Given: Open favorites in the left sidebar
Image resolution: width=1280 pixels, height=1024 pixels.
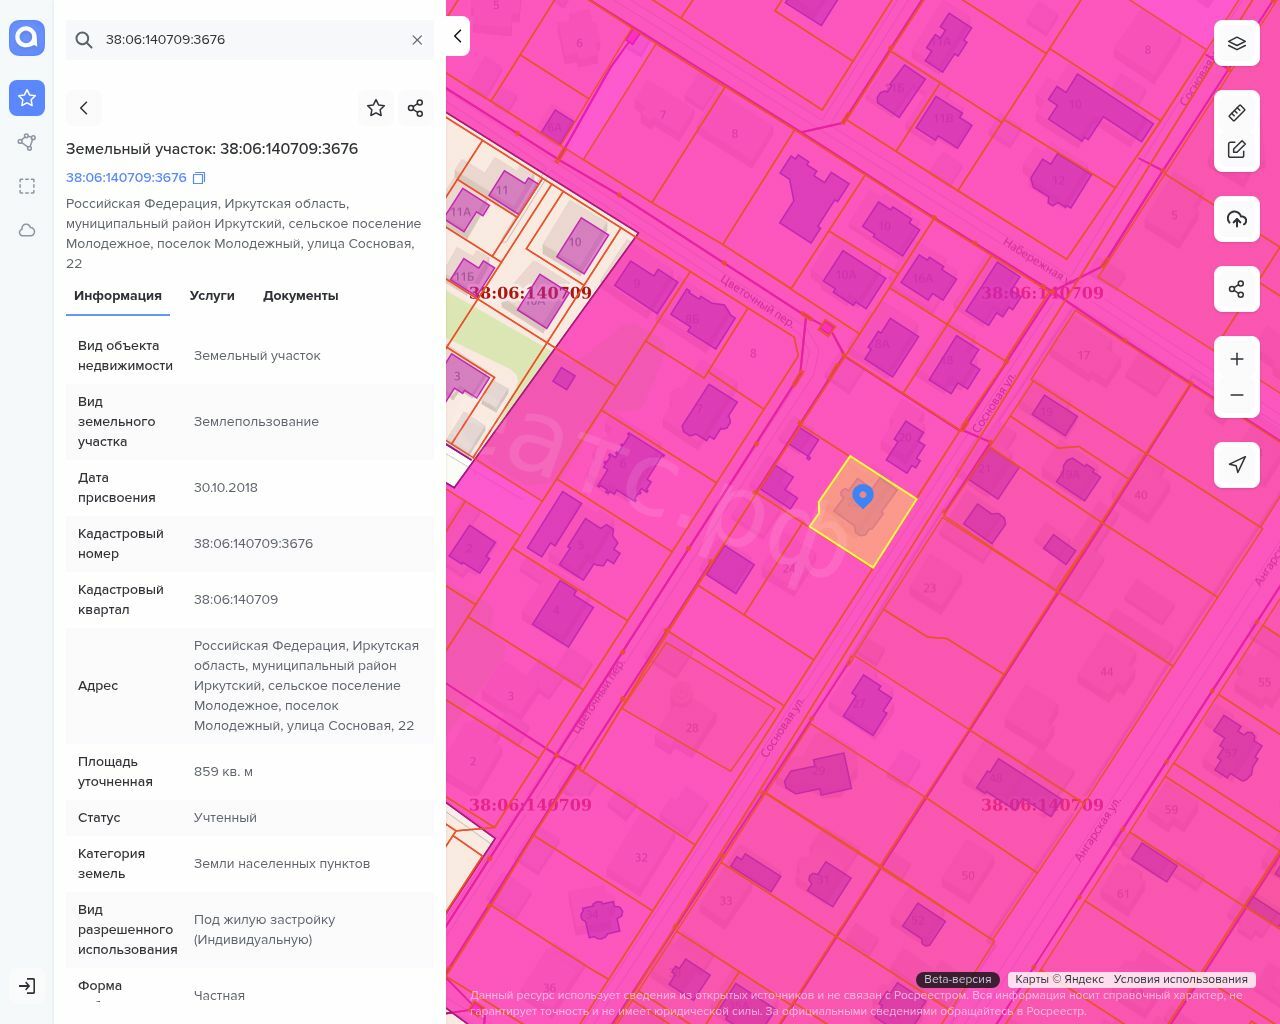Looking at the screenshot, I should (27, 98).
